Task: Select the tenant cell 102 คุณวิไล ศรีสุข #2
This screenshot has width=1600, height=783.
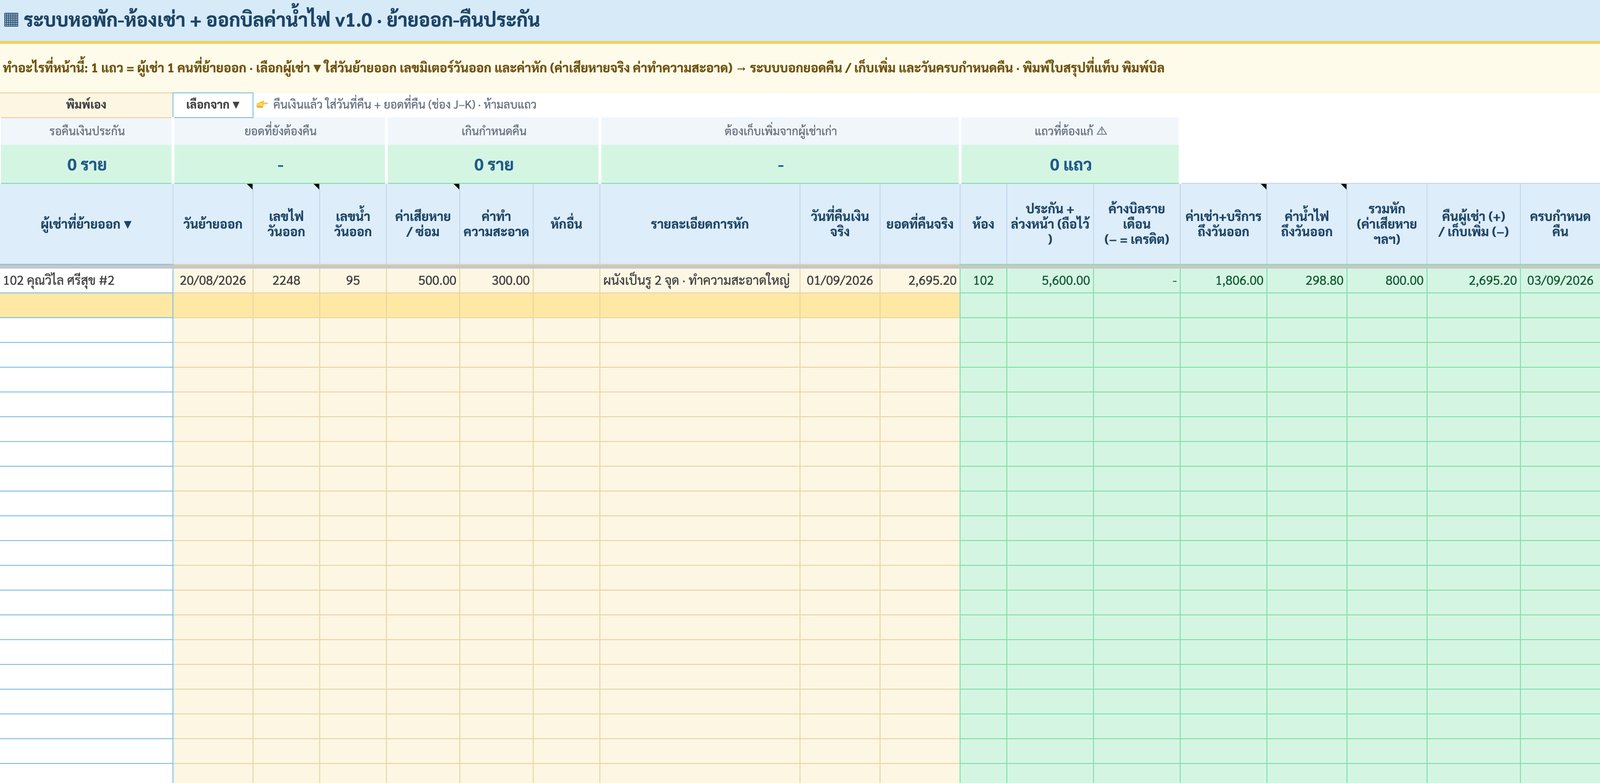Action: [86, 281]
